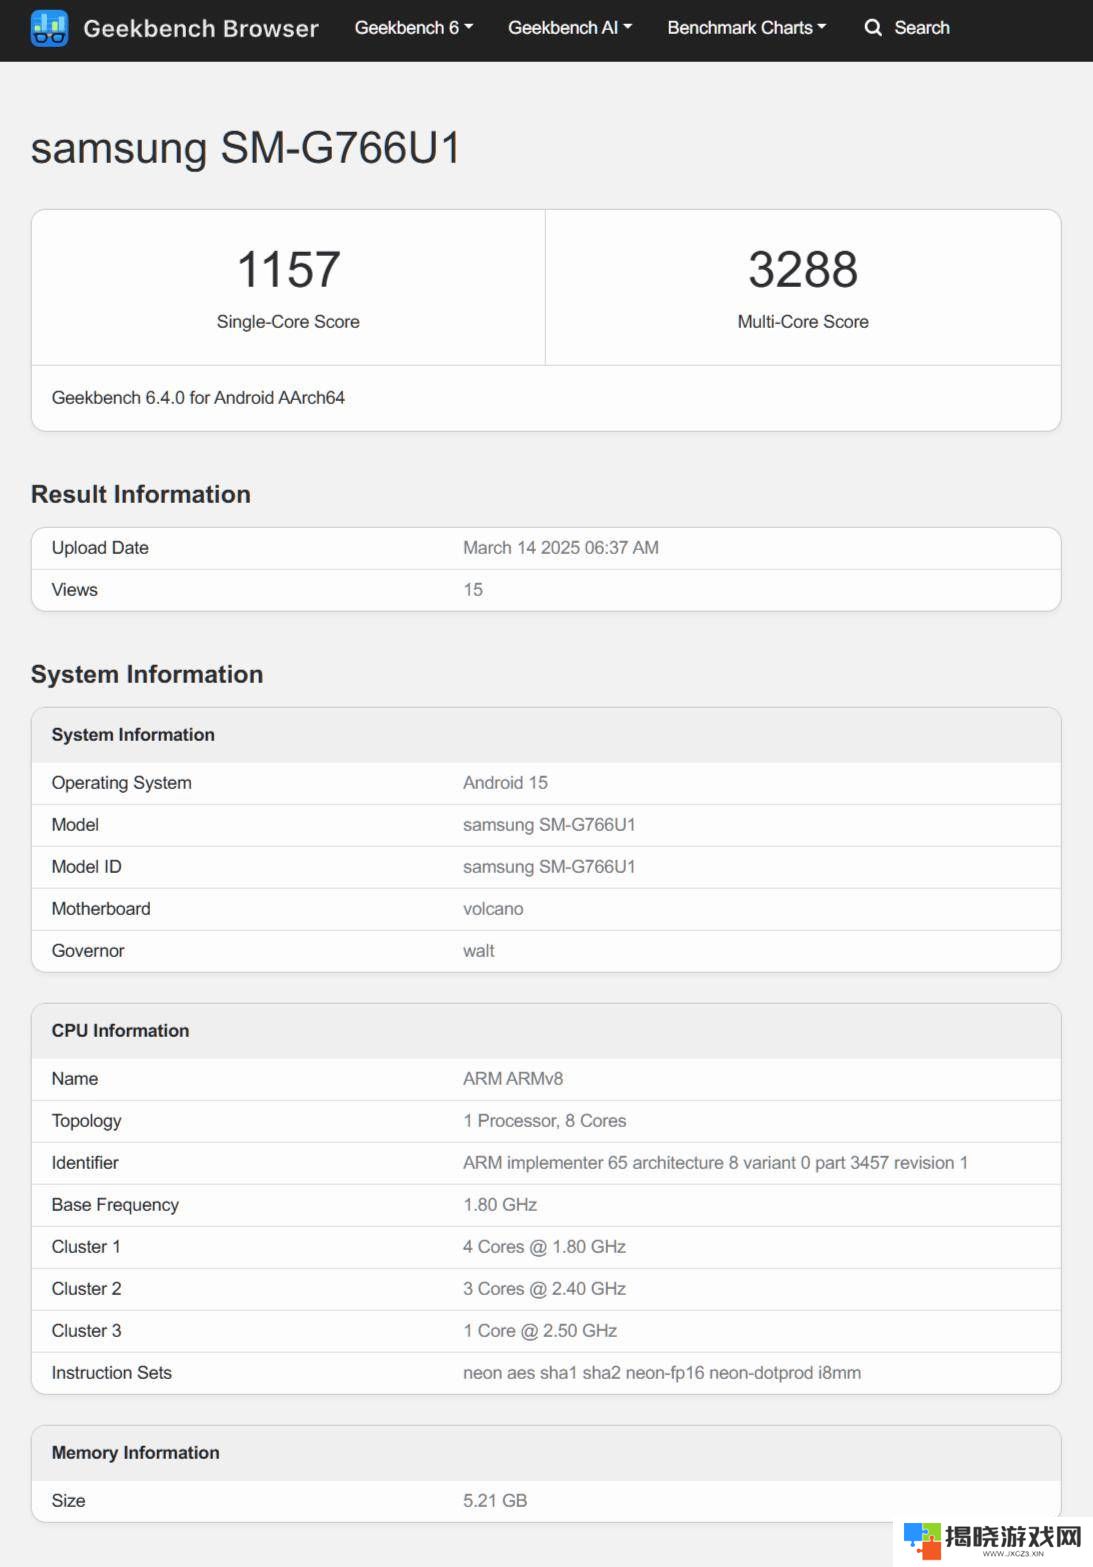Select the memory size value 5.21 GB

click(495, 1501)
